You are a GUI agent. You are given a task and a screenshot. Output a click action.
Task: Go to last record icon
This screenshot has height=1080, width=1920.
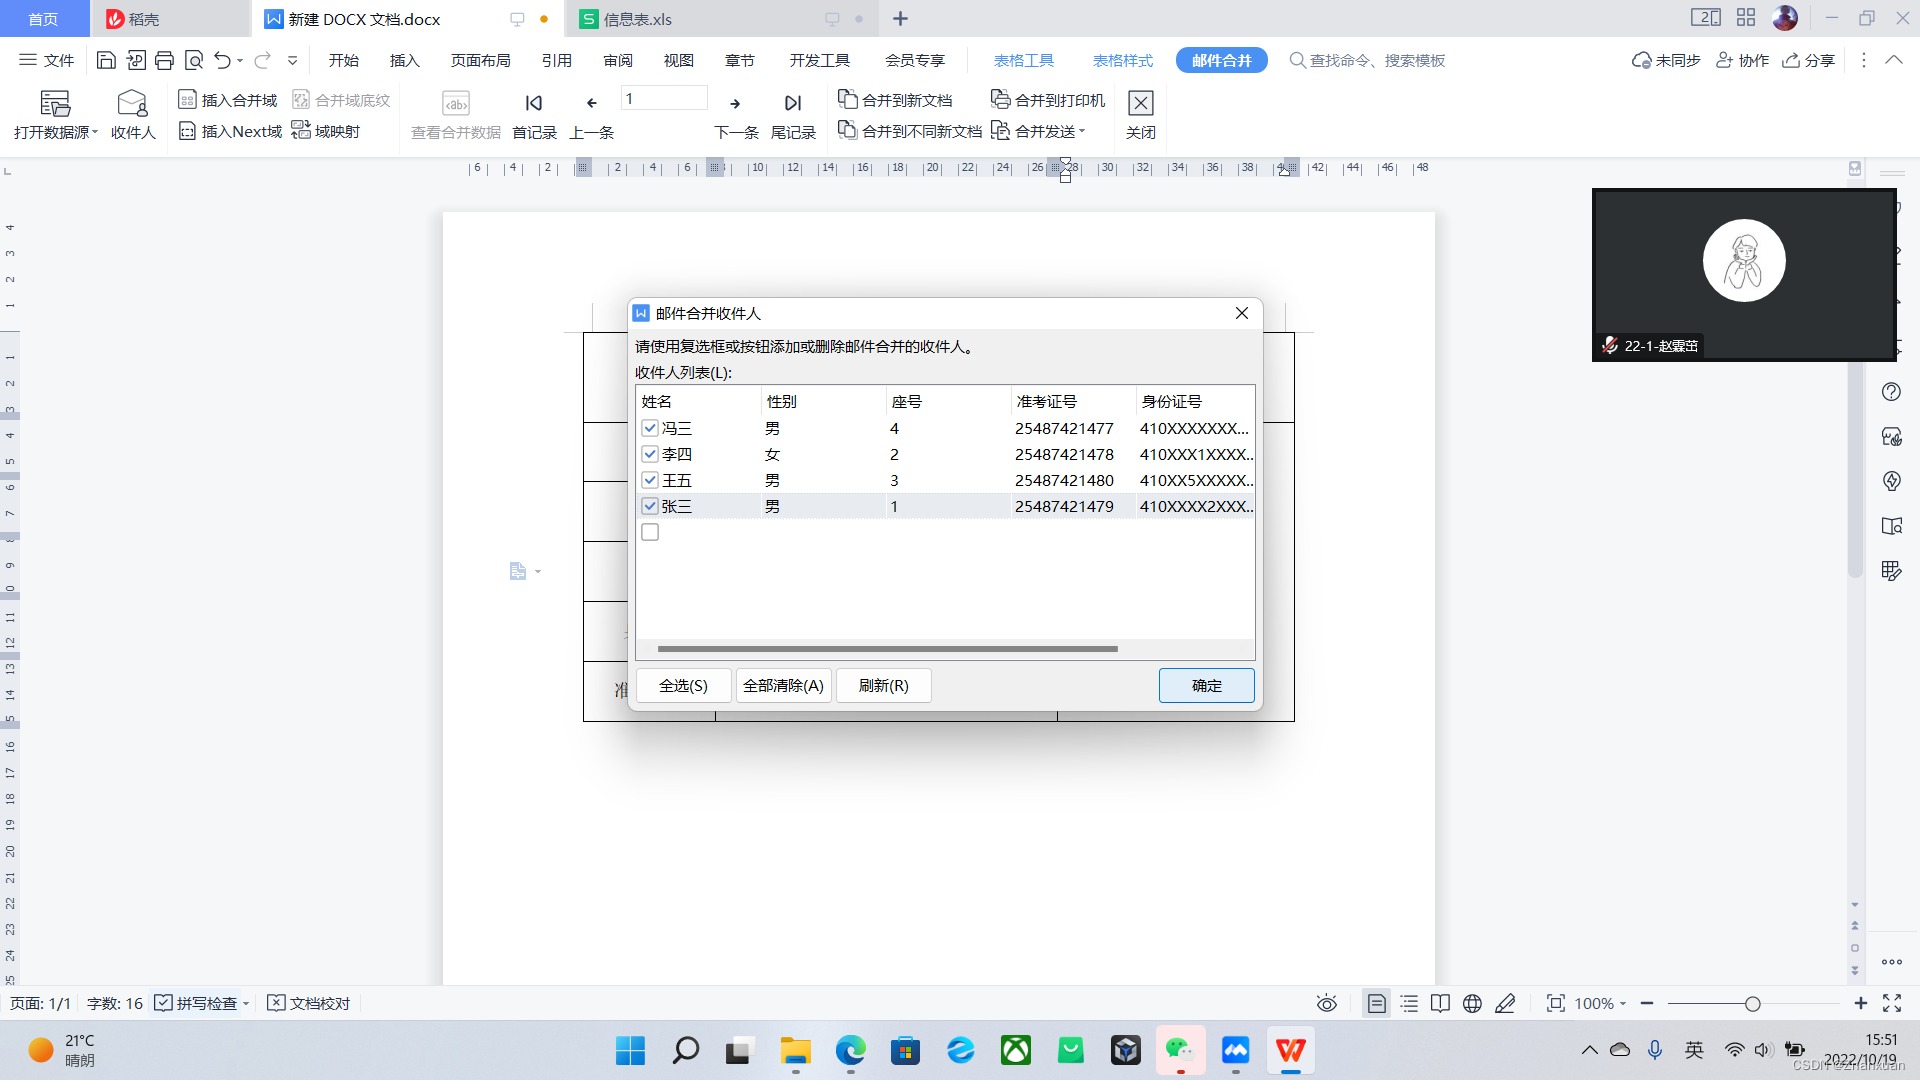(x=793, y=103)
